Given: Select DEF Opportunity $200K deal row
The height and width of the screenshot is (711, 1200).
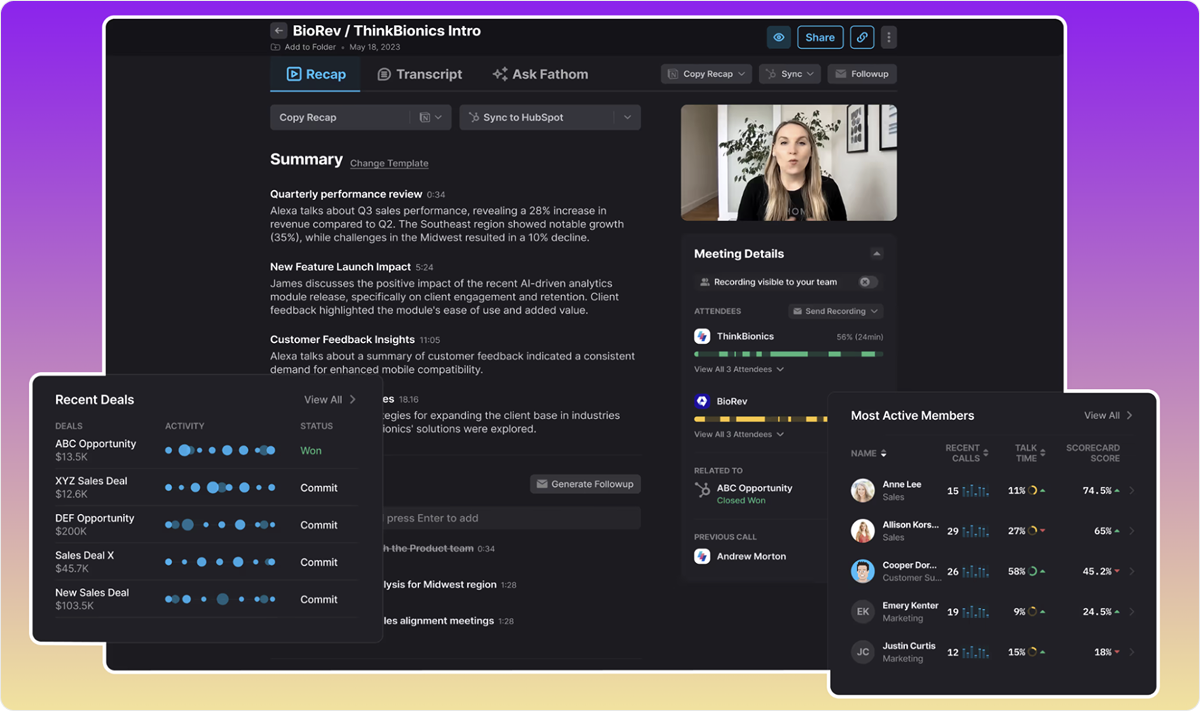Looking at the screenshot, I should coord(207,524).
